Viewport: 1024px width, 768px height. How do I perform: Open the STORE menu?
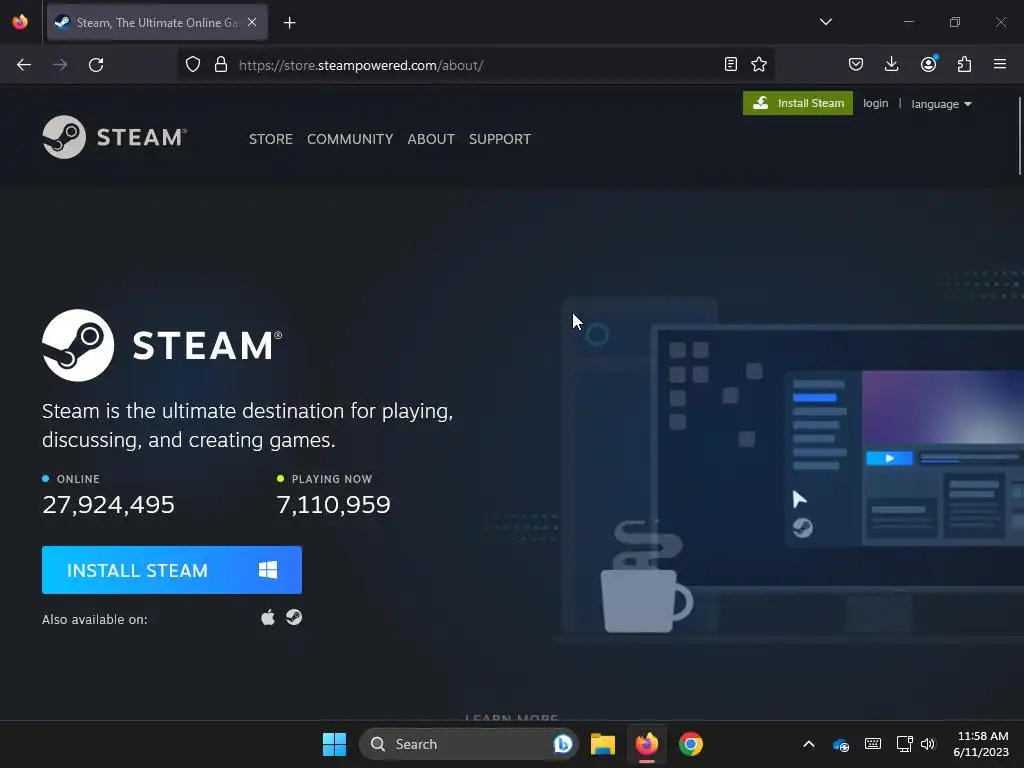click(271, 139)
